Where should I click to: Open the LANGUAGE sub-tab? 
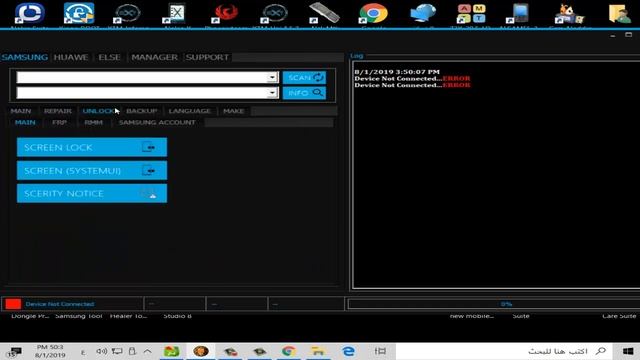pyautogui.click(x=189, y=111)
